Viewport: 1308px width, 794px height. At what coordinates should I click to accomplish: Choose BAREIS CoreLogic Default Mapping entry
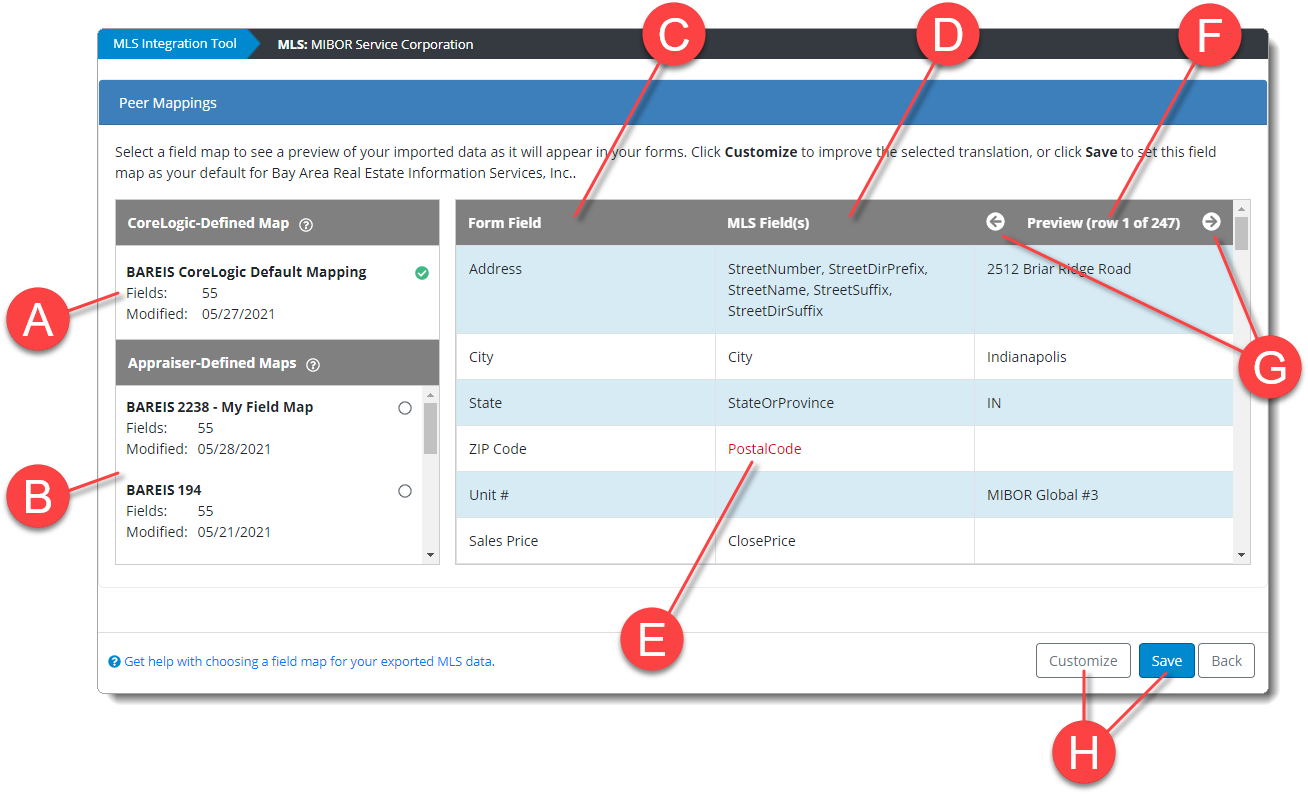point(246,272)
